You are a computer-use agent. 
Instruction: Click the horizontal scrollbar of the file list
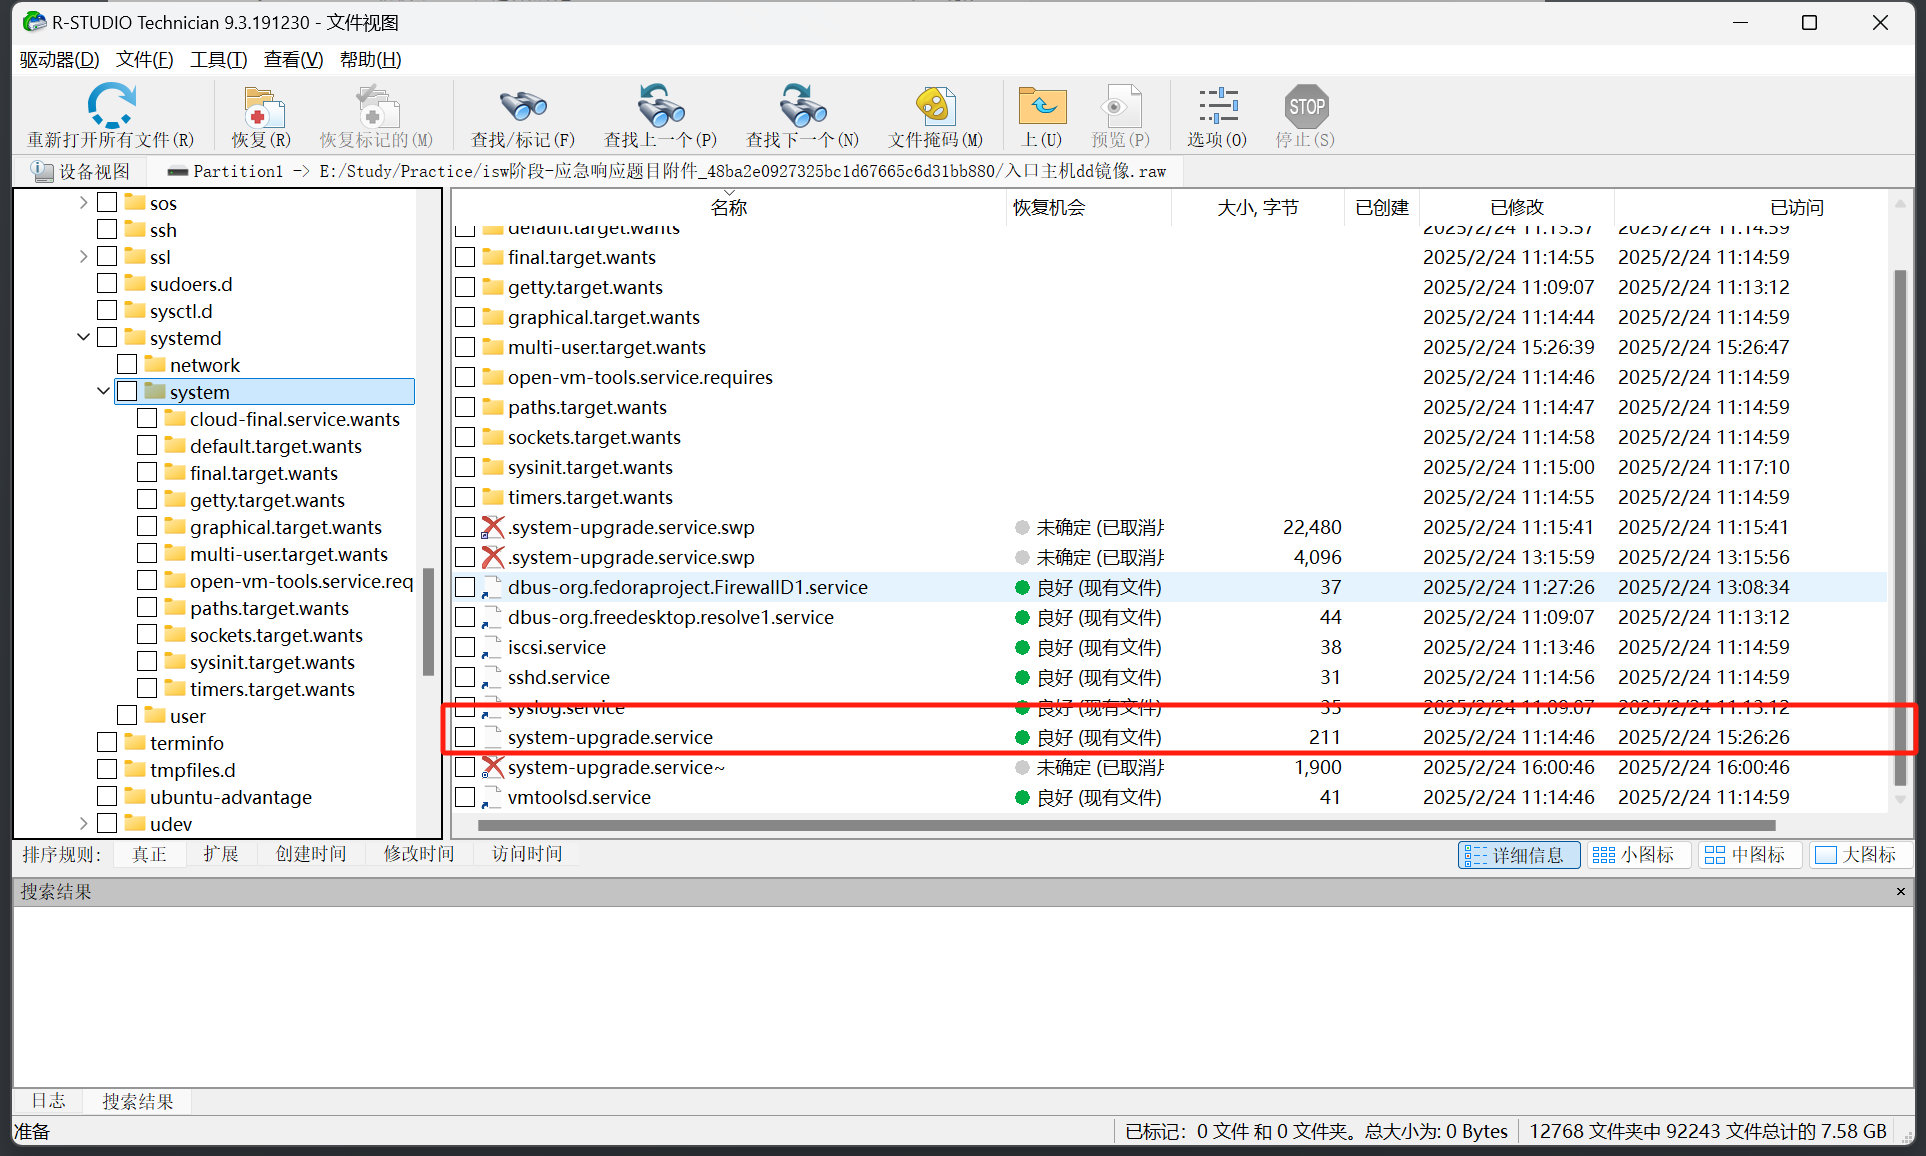coord(1125,826)
